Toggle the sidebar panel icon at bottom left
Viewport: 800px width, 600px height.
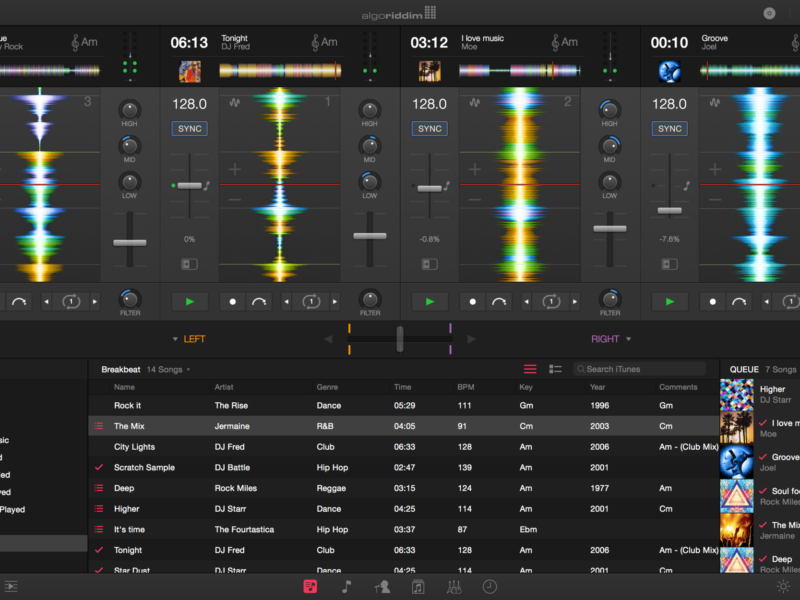(x=11, y=587)
